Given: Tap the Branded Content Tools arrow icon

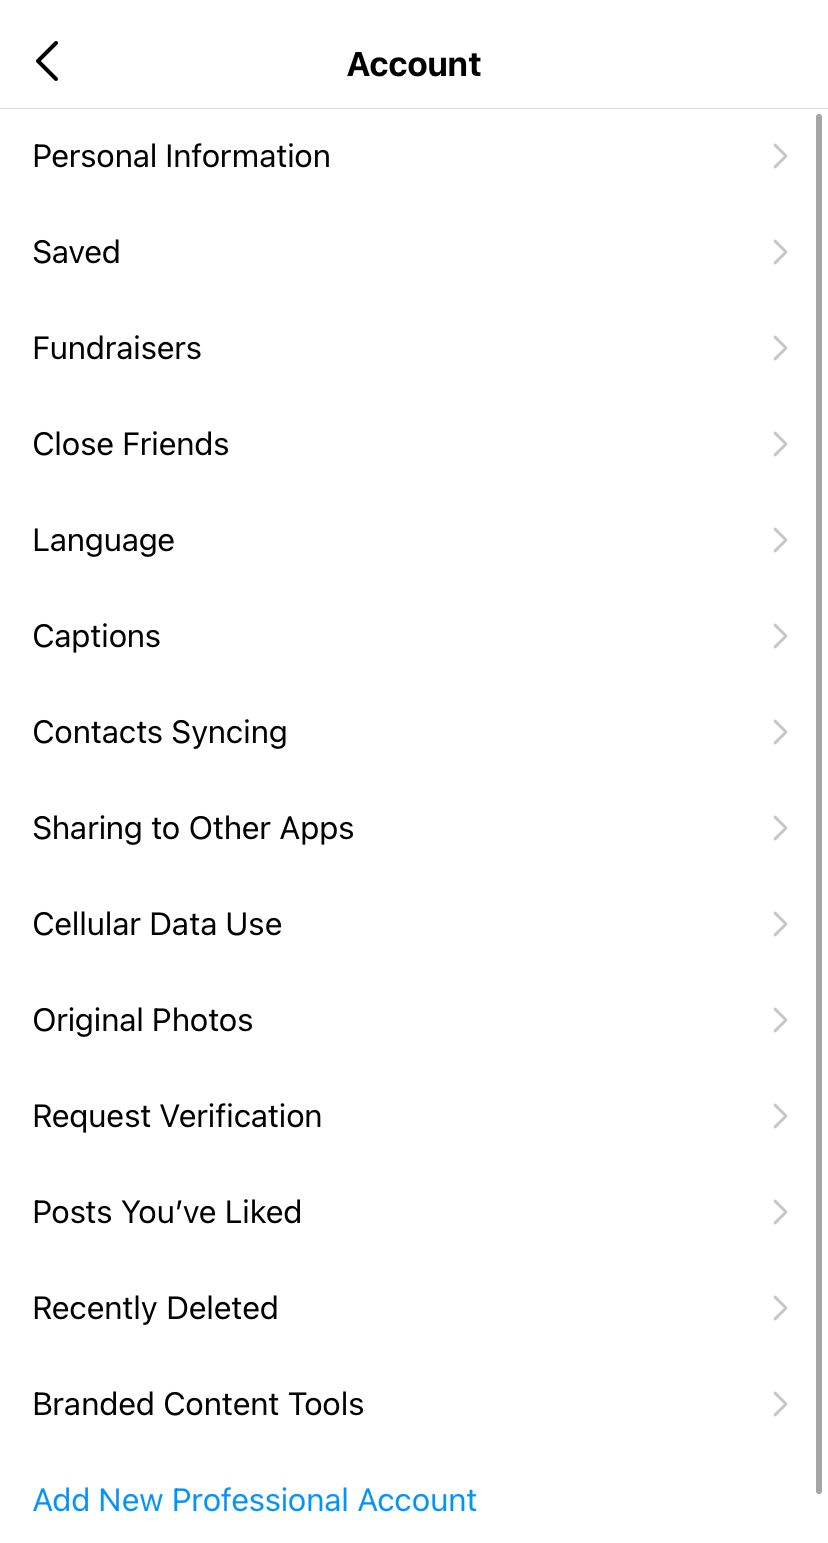Looking at the screenshot, I should point(780,1405).
